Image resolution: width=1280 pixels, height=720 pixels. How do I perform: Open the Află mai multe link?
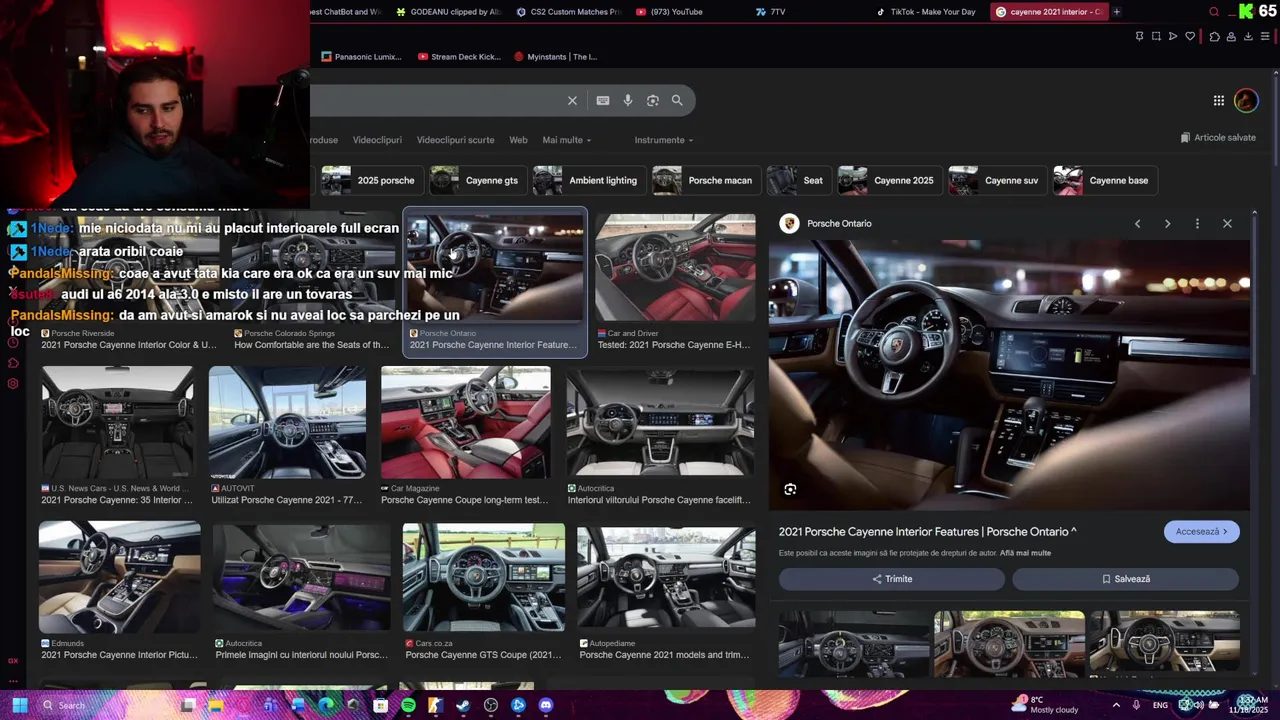click(1025, 553)
